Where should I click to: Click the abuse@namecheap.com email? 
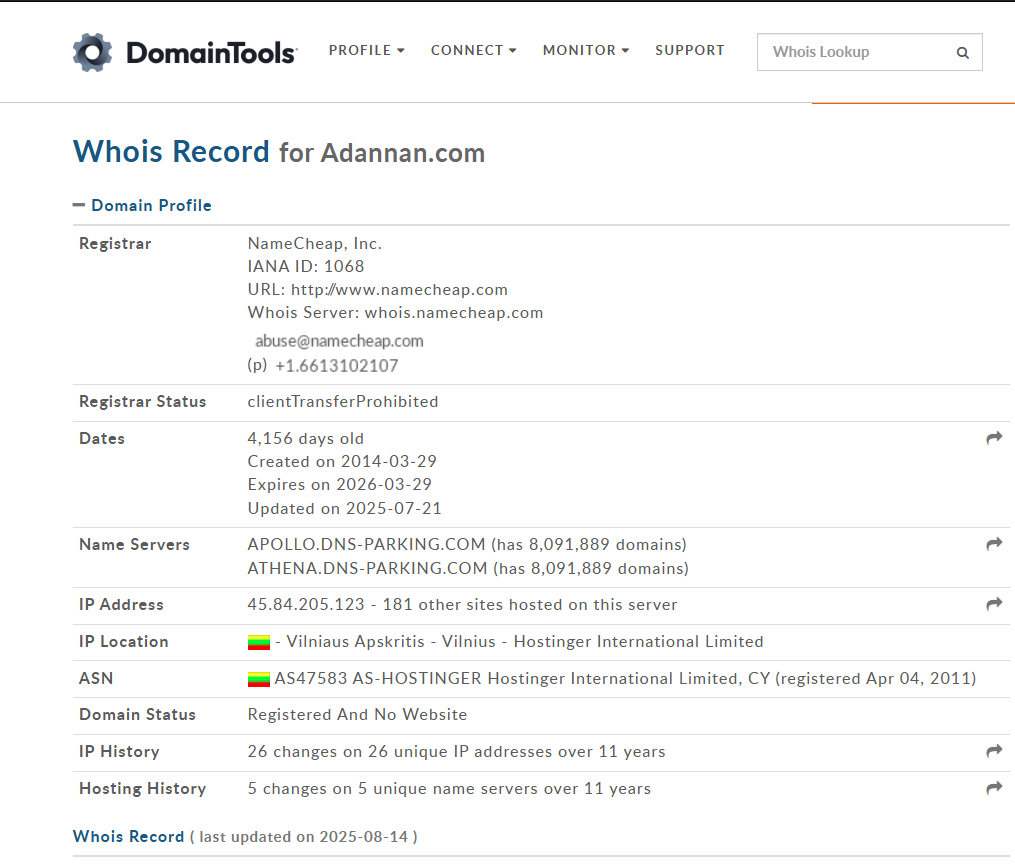339,341
